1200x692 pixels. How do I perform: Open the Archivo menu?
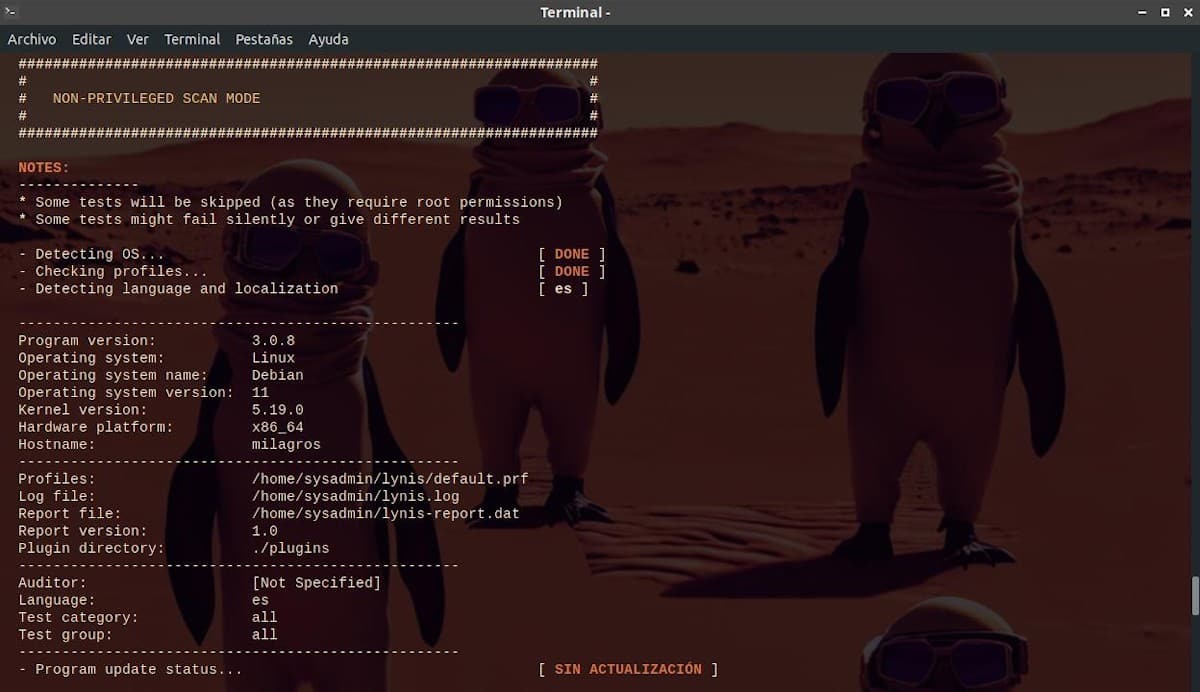pyautogui.click(x=32, y=39)
